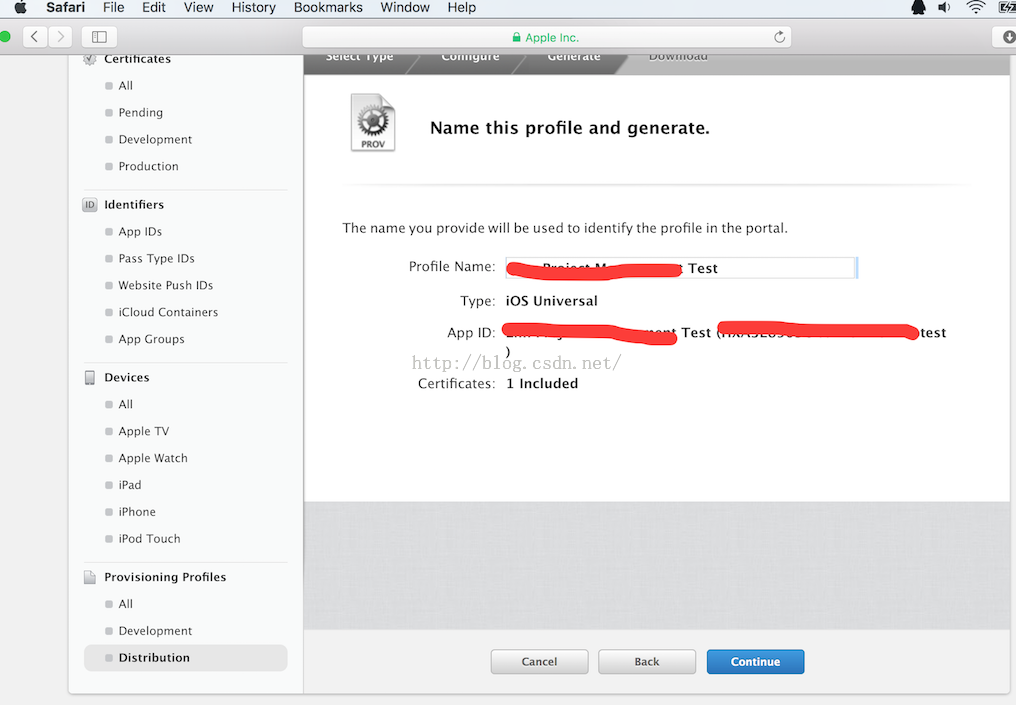Click Safari address bar showing Apple Inc.

(x=546, y=37)
